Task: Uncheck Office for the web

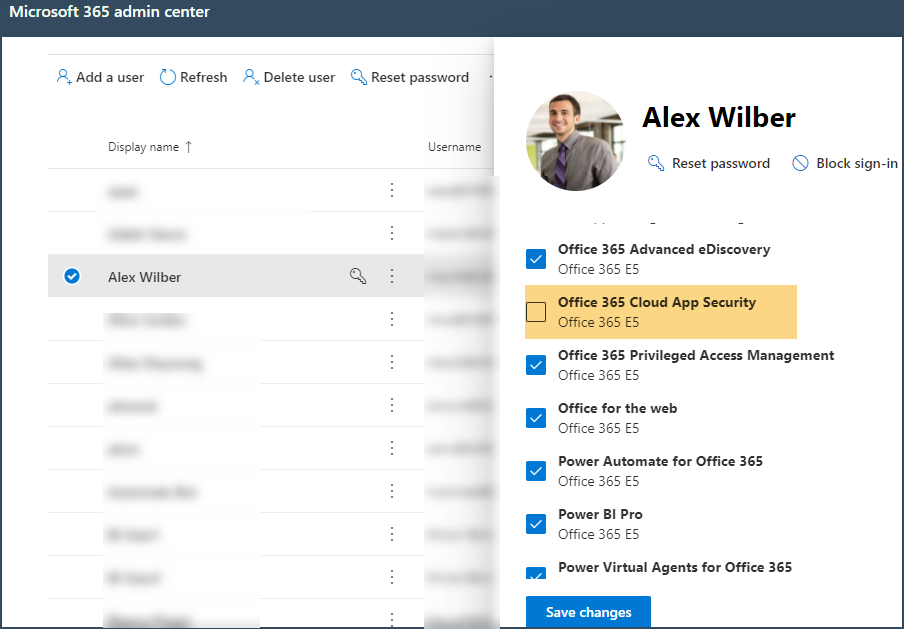Action: 536,418
